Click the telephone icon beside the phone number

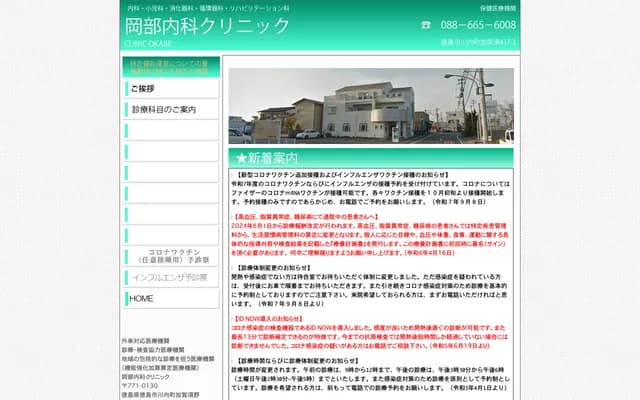pos(426,25)
